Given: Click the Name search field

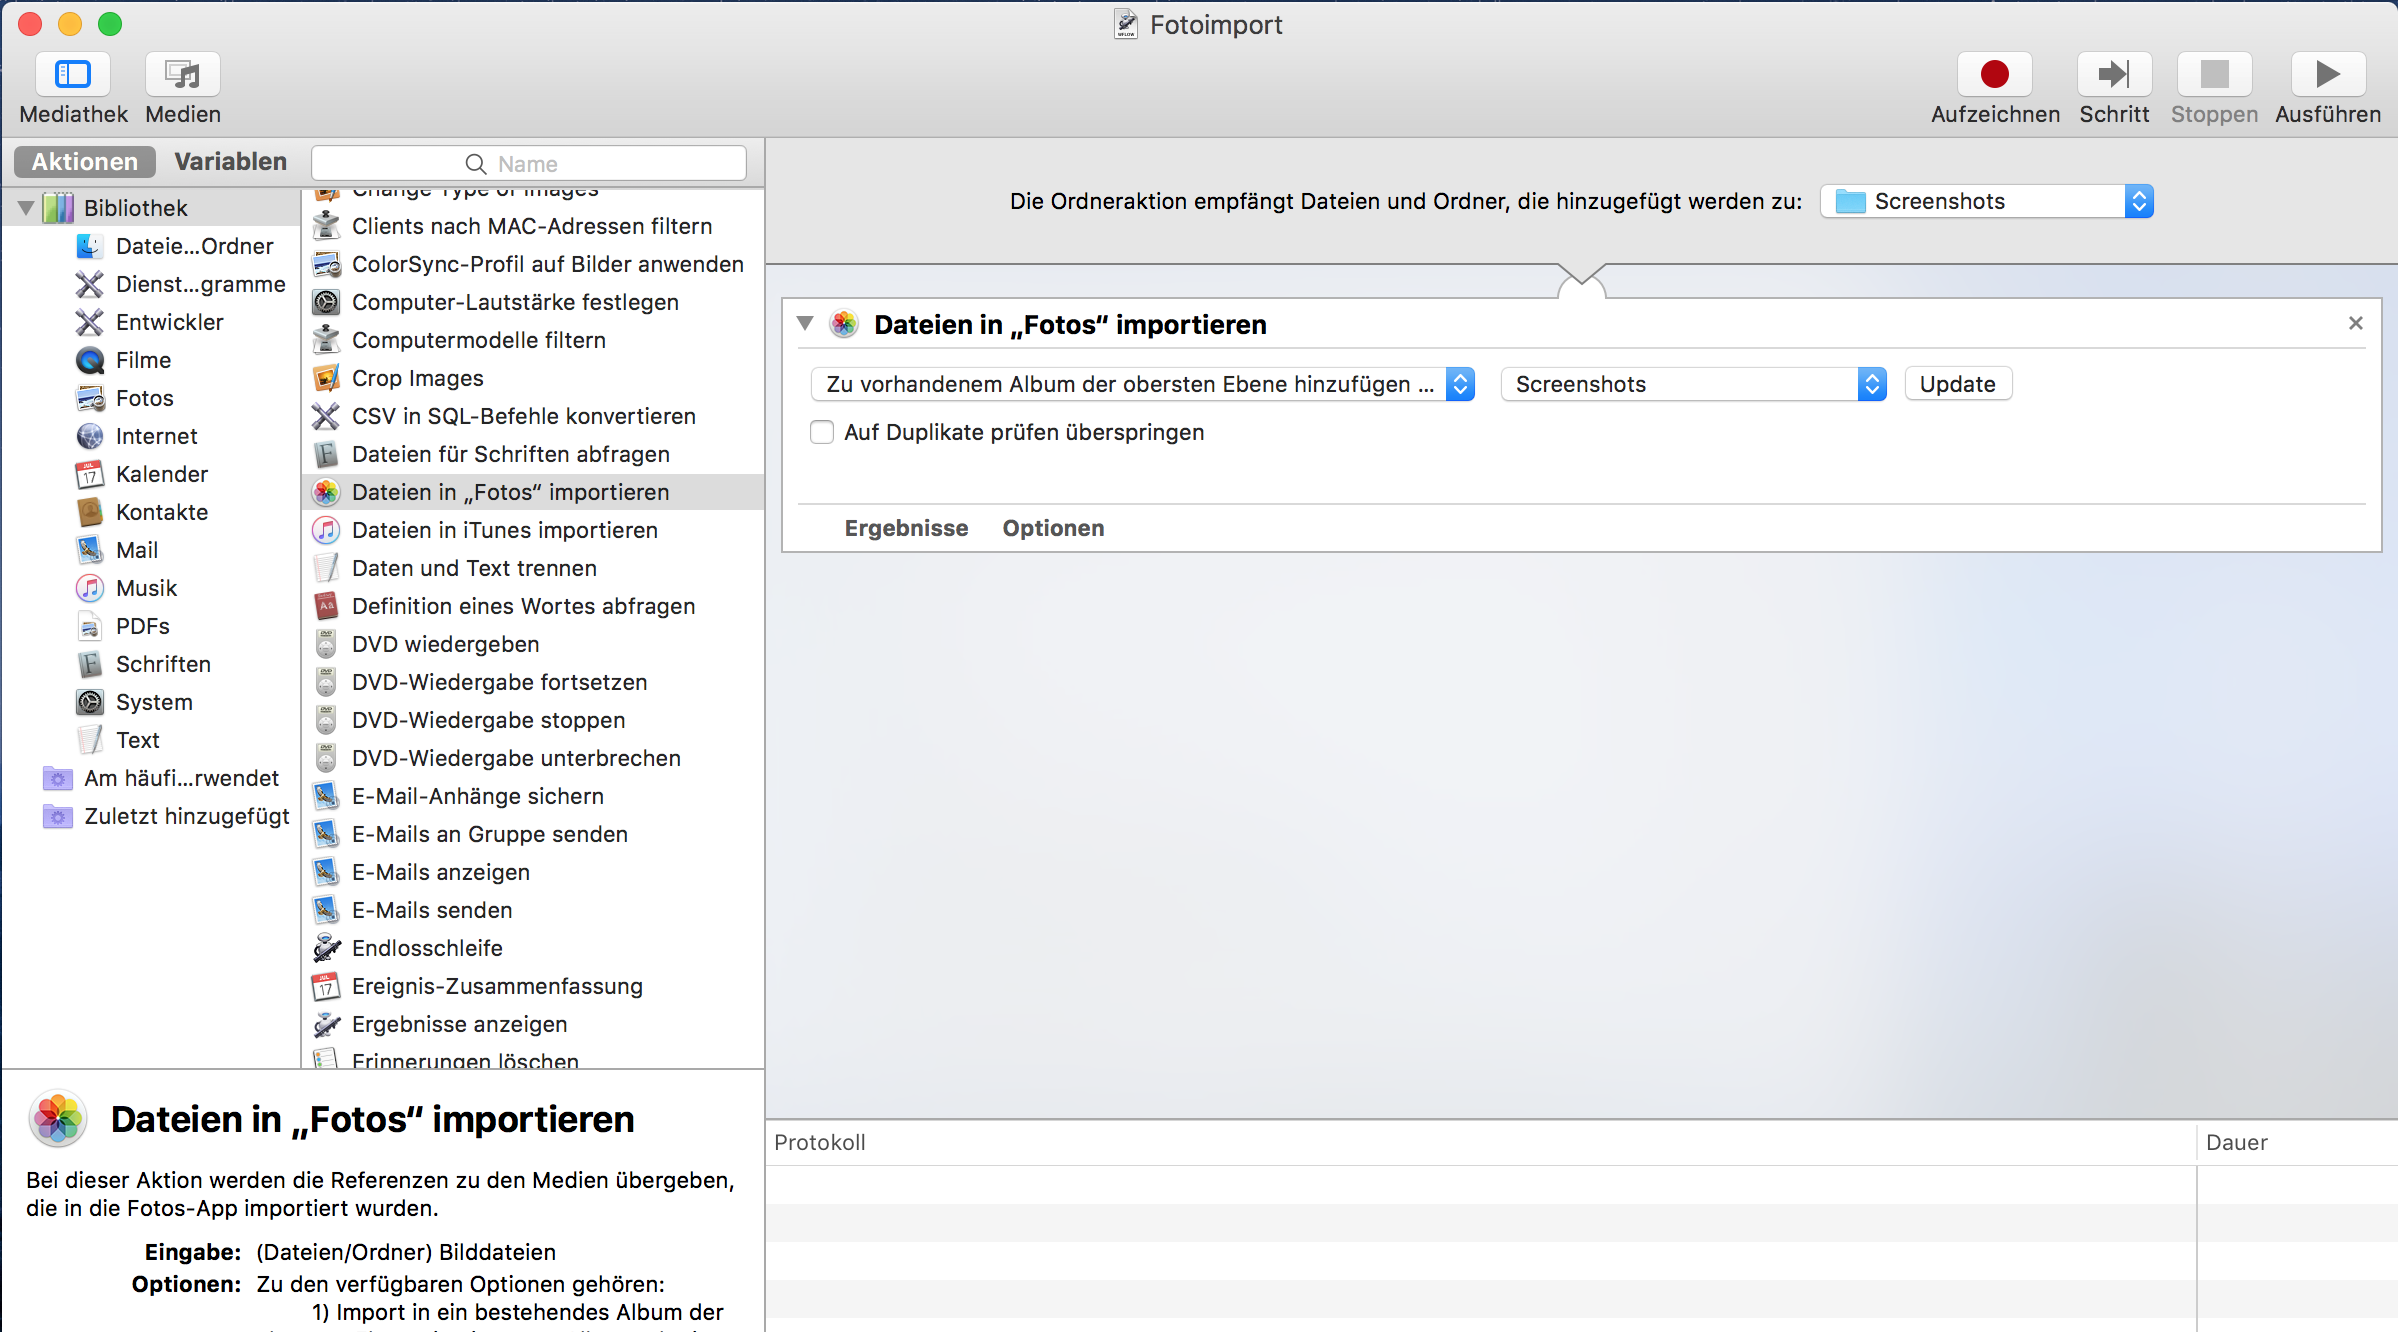Looking at the screenshot, I should point(528,163).
